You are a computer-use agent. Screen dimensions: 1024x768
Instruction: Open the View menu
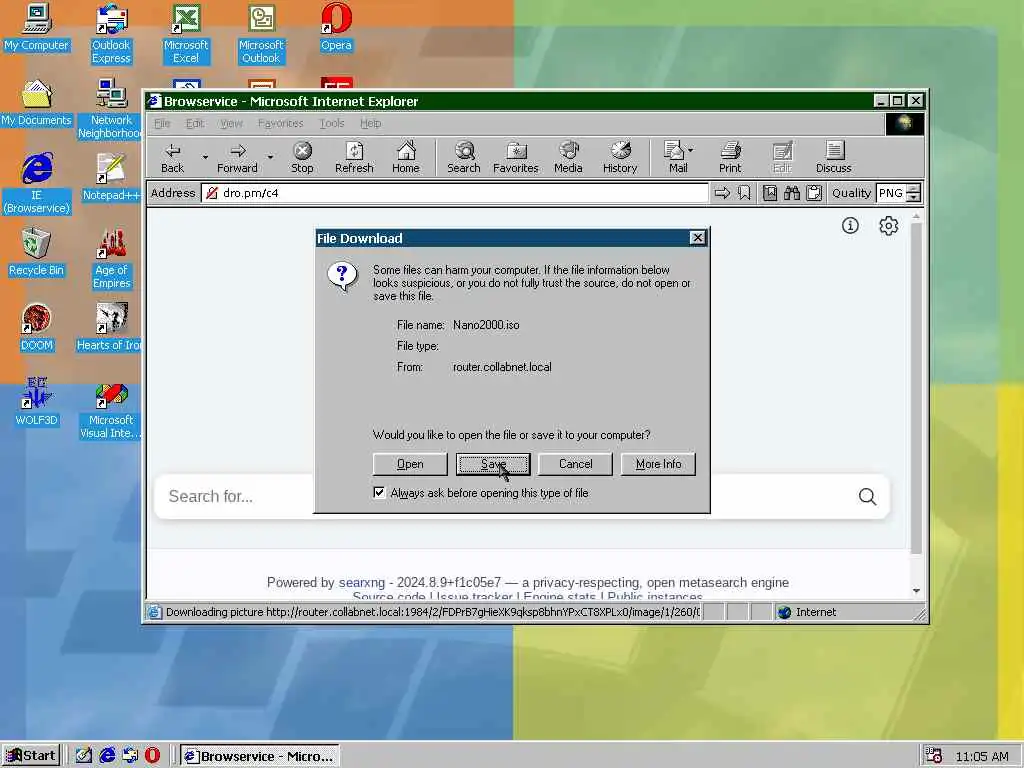coord(231,123)
